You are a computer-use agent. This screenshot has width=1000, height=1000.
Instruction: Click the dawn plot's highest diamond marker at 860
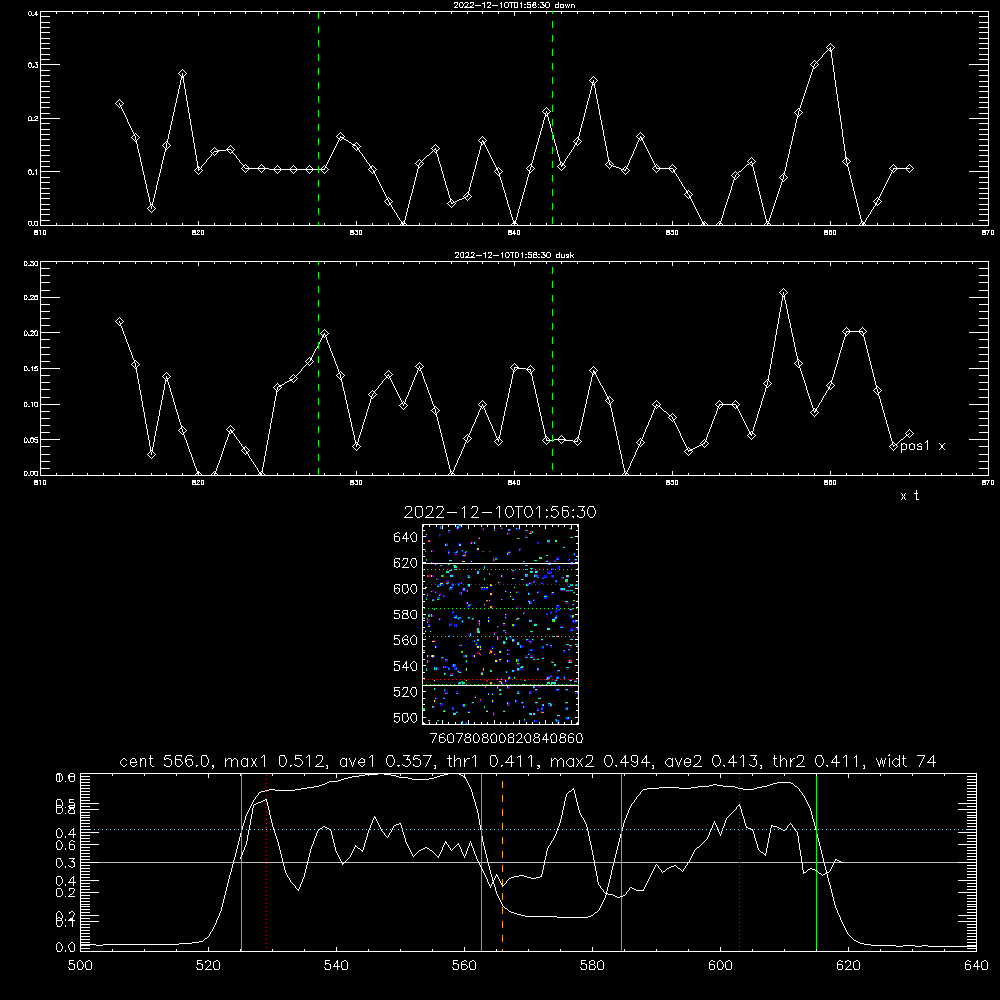830,48
